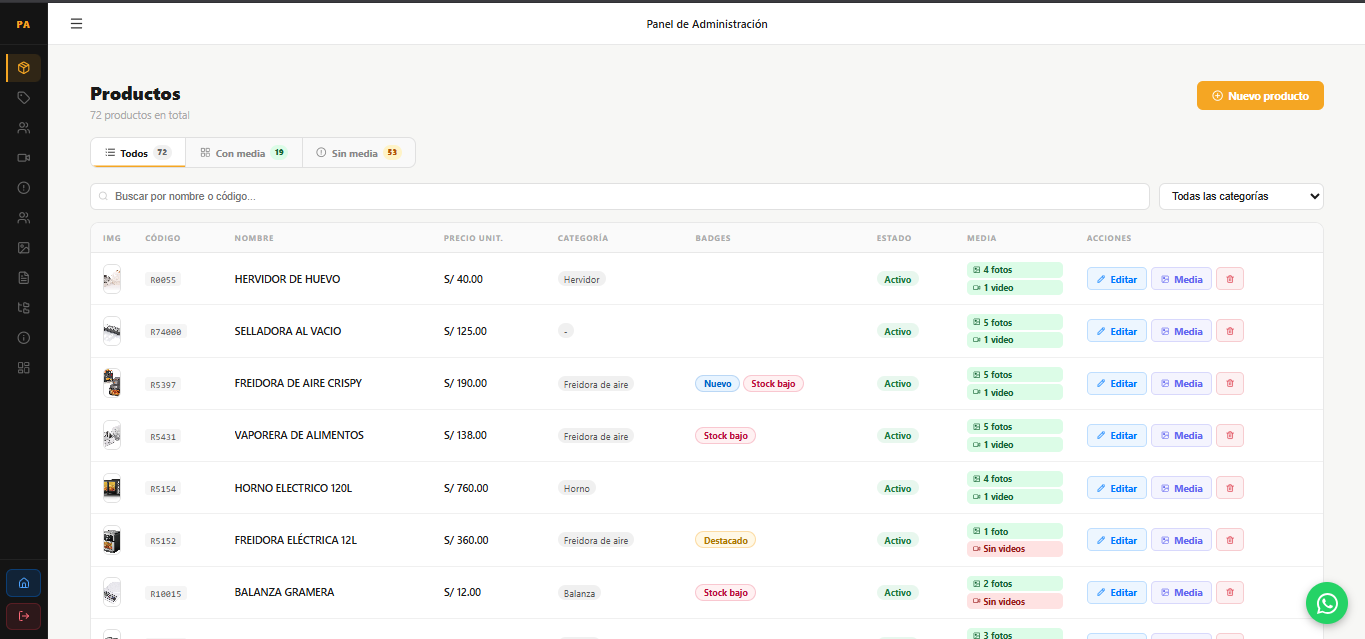Viewport: 1365px width, 639px height.
Task: Open the tag icon in sidebar
Action: pyautogui.click(x=24, y=98)
